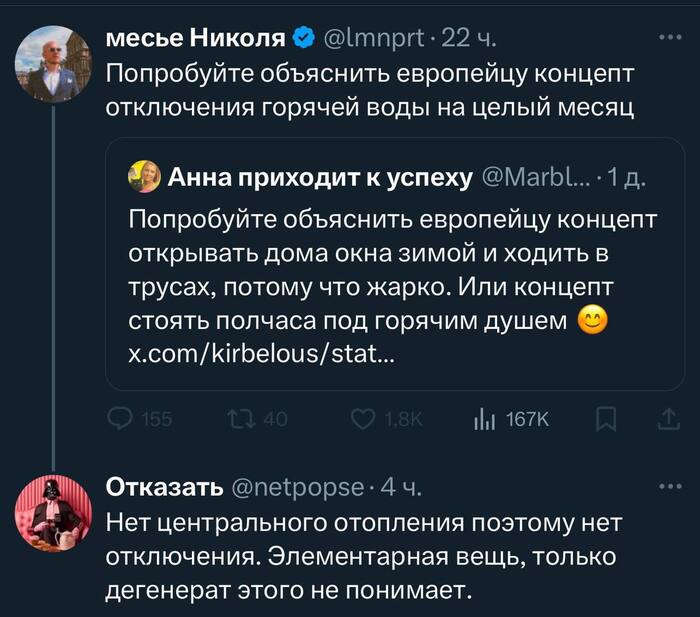The height and width of the screenshot is (617, 700).
Task: Open more options for Отказать's reply
Action: point(668,487)
